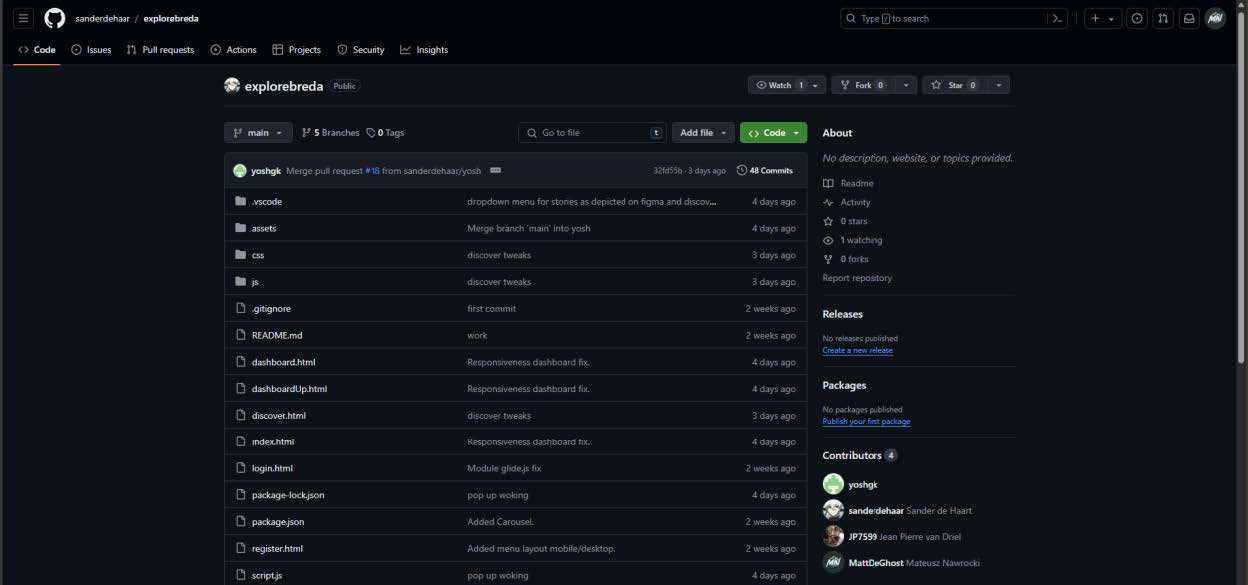Expand the green Code dropdown
This screenshot has height=585, width=1248.
[x=773, y=133]
